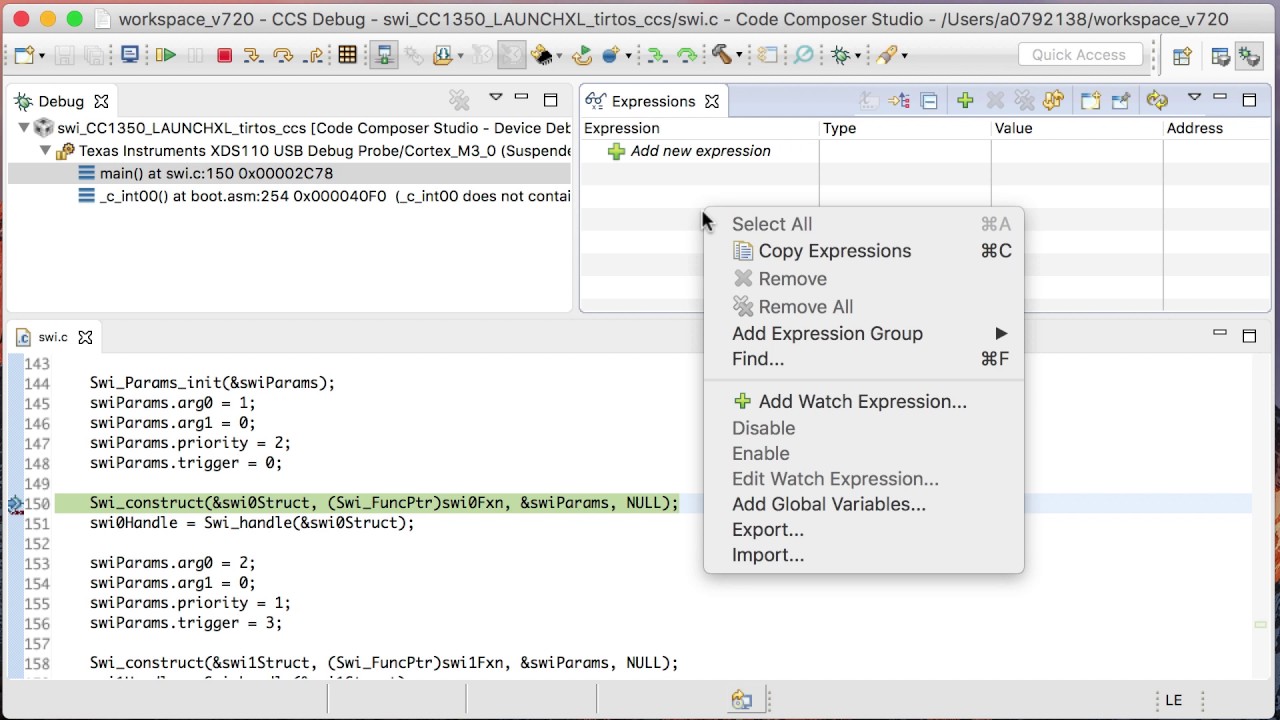Minimize the Debug view panel
Screen dimensions: 1280x720
(521, 97)
